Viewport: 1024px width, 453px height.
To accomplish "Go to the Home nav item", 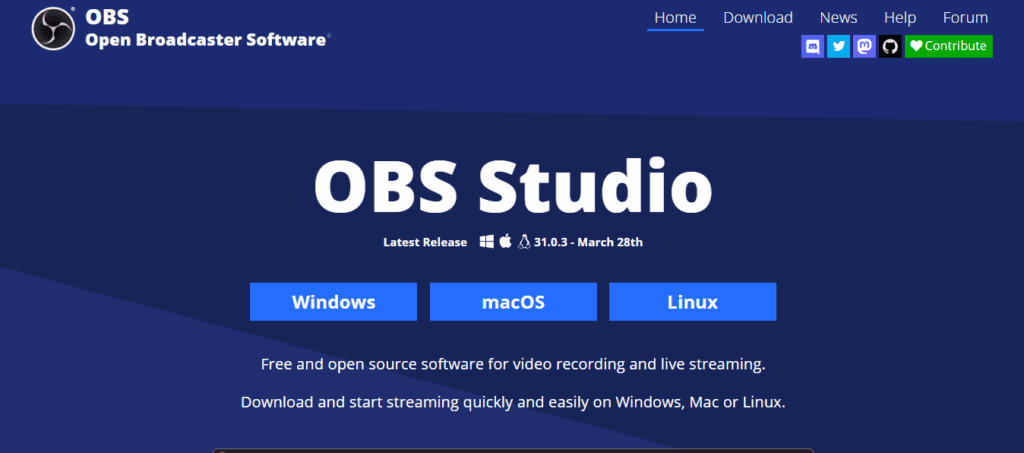I will click(x=675, y=18).
